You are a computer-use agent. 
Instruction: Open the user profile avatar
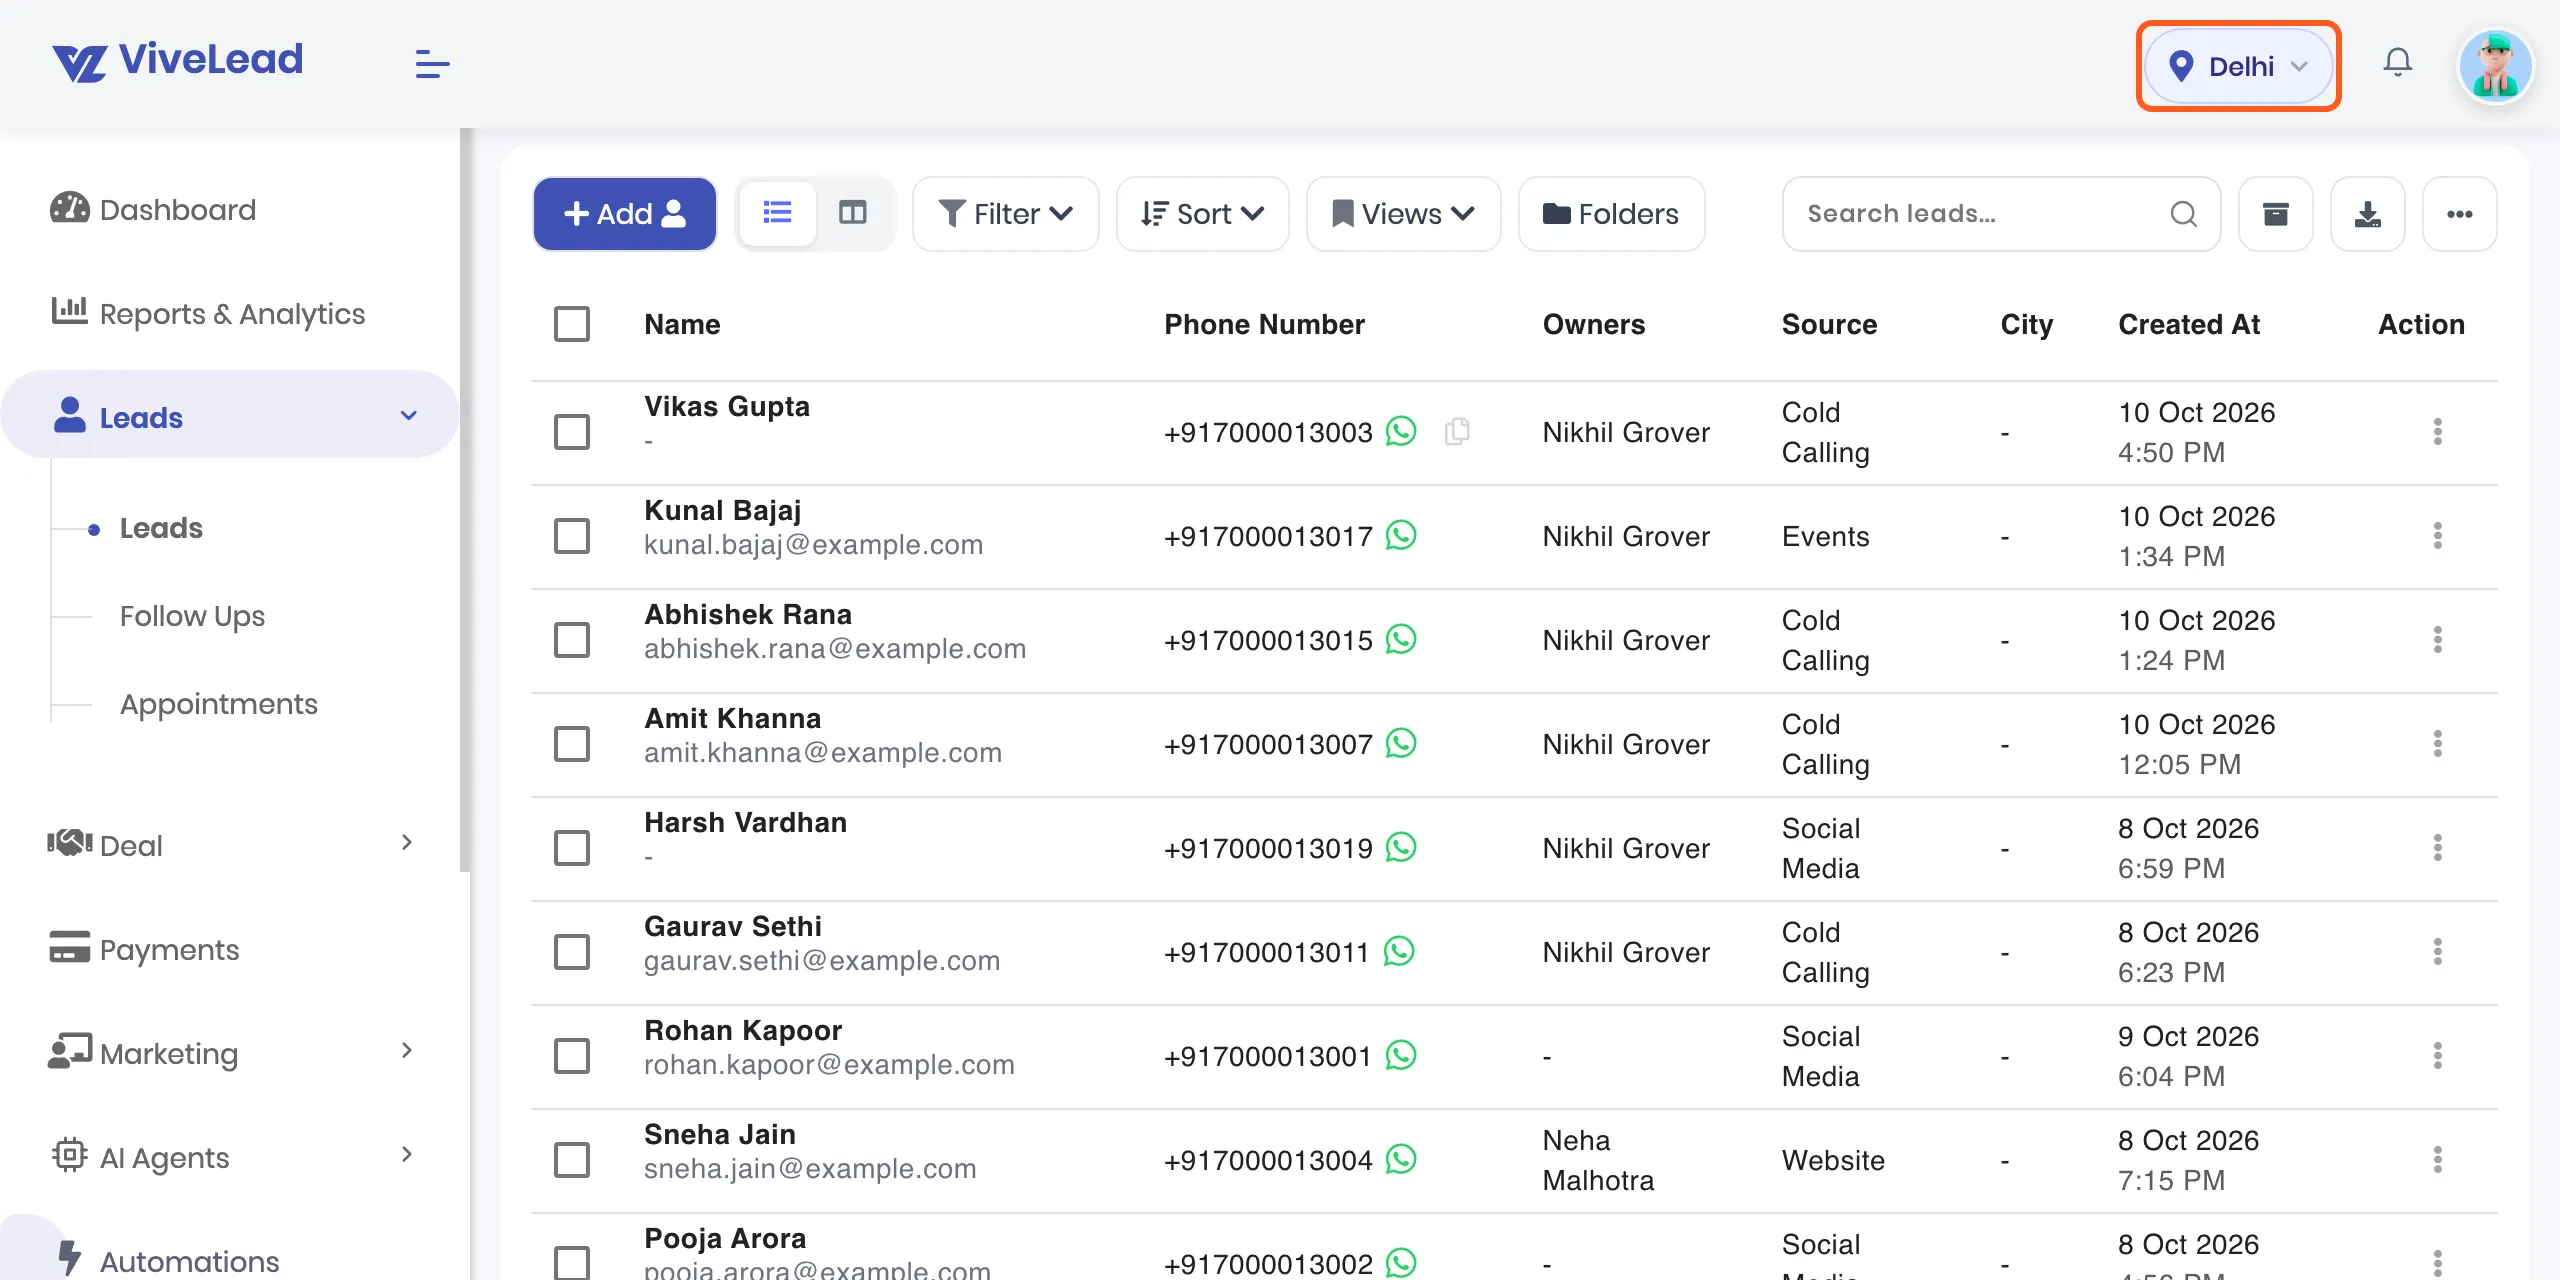point(2495,66)
